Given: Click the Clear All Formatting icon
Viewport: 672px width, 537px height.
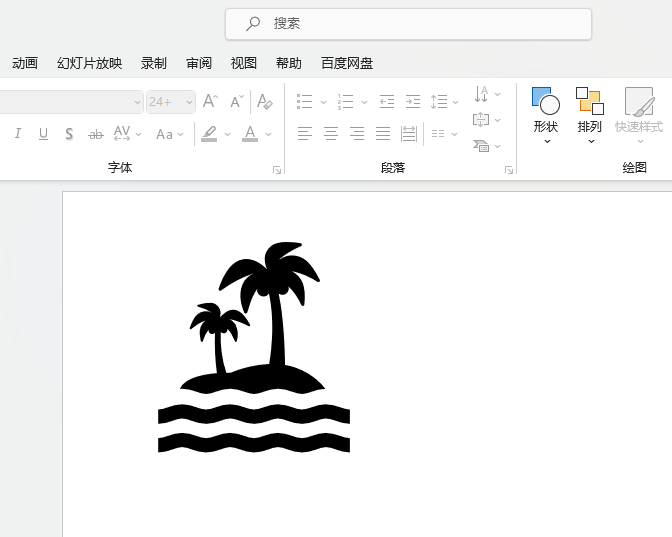Looking at the screenshot, I should (x=264, y=102).
